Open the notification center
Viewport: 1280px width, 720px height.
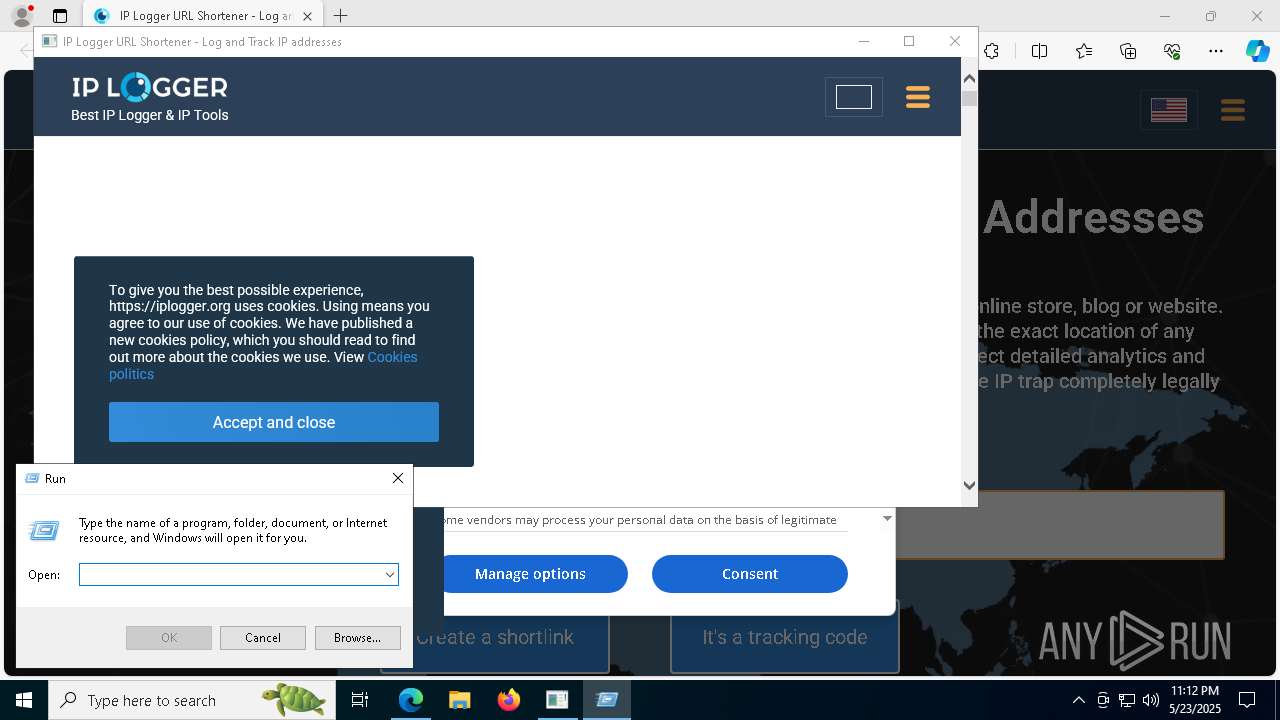pos(1247,700)
